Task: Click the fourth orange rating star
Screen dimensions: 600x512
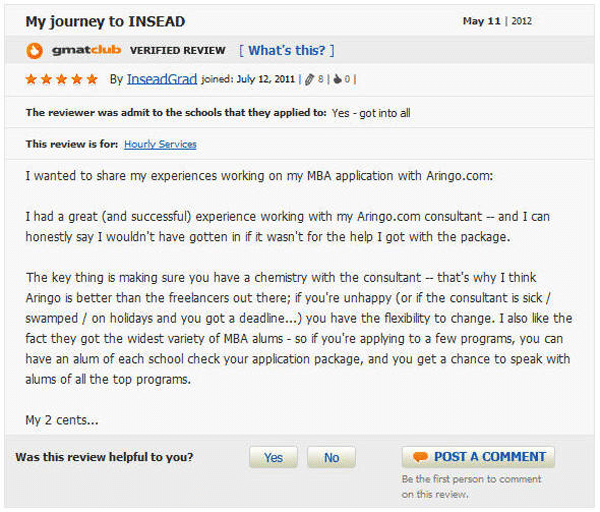Action: point(76,79)
